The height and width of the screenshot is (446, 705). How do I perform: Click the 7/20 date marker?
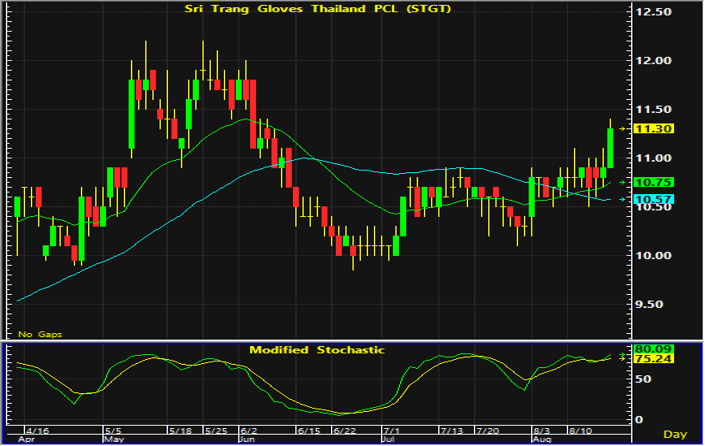(x=488, y=431)
